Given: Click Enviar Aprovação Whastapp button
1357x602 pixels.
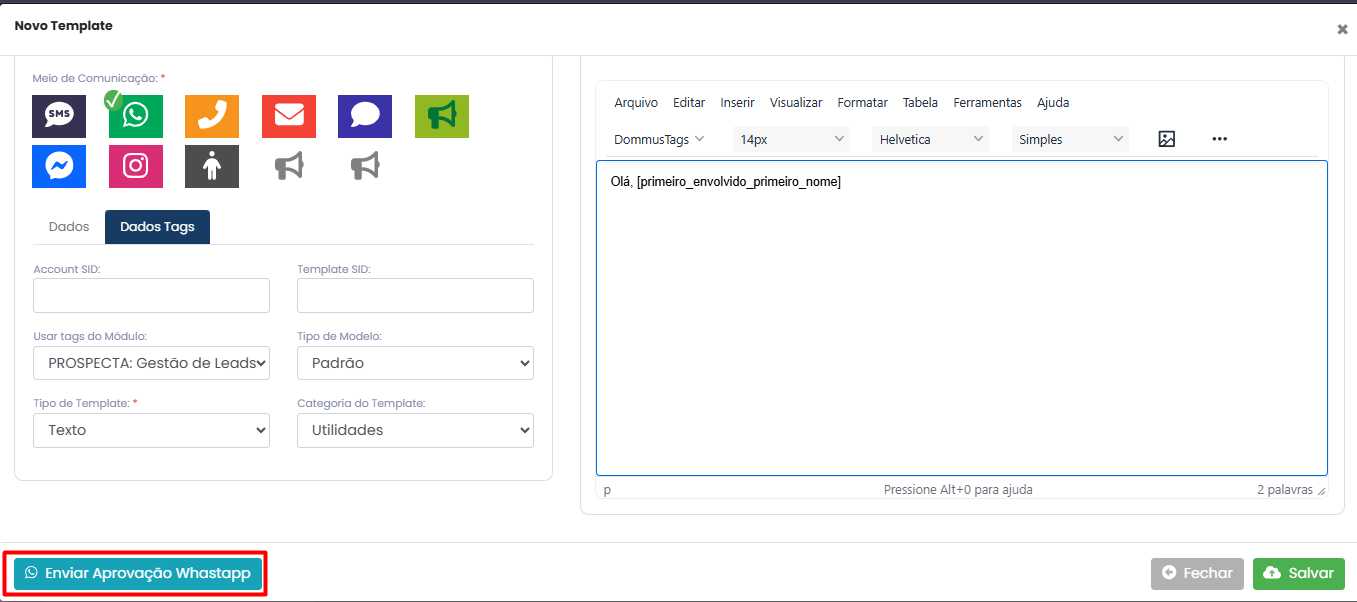Looking at the screenshot, I should click(x=138, y=573).
